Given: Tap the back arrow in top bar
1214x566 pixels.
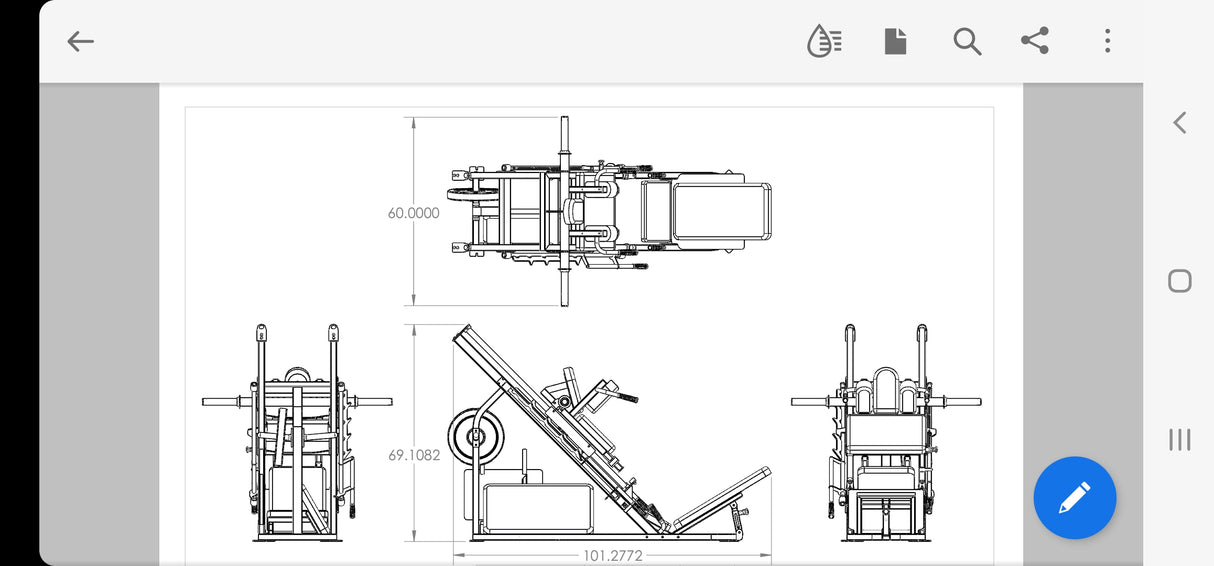Looking at the screenshot, I should (80, 41).
